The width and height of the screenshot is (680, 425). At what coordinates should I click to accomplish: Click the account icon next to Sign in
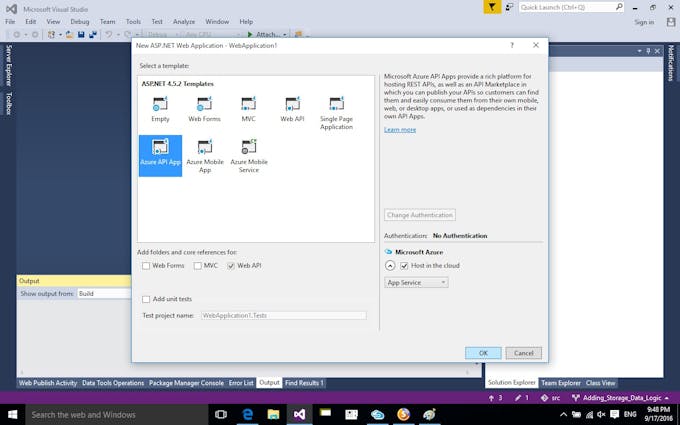coord(670,22)
